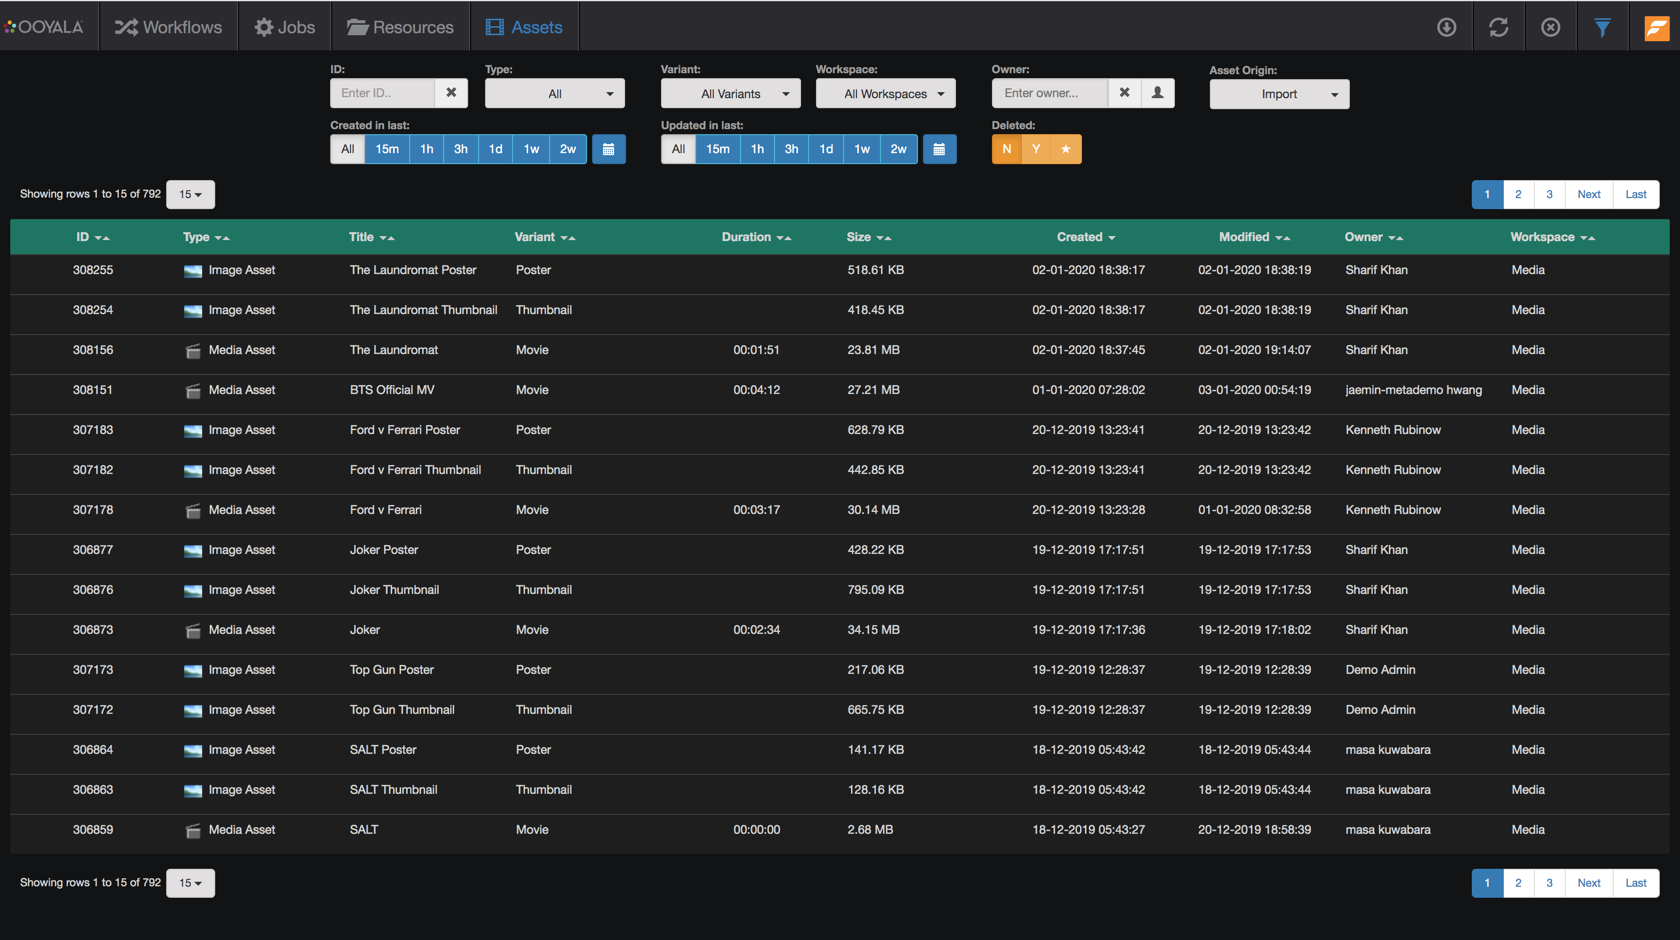1680x940 pixels.
Task: Open the Asset Origin Import dropdown
Action: [1279, 94]
